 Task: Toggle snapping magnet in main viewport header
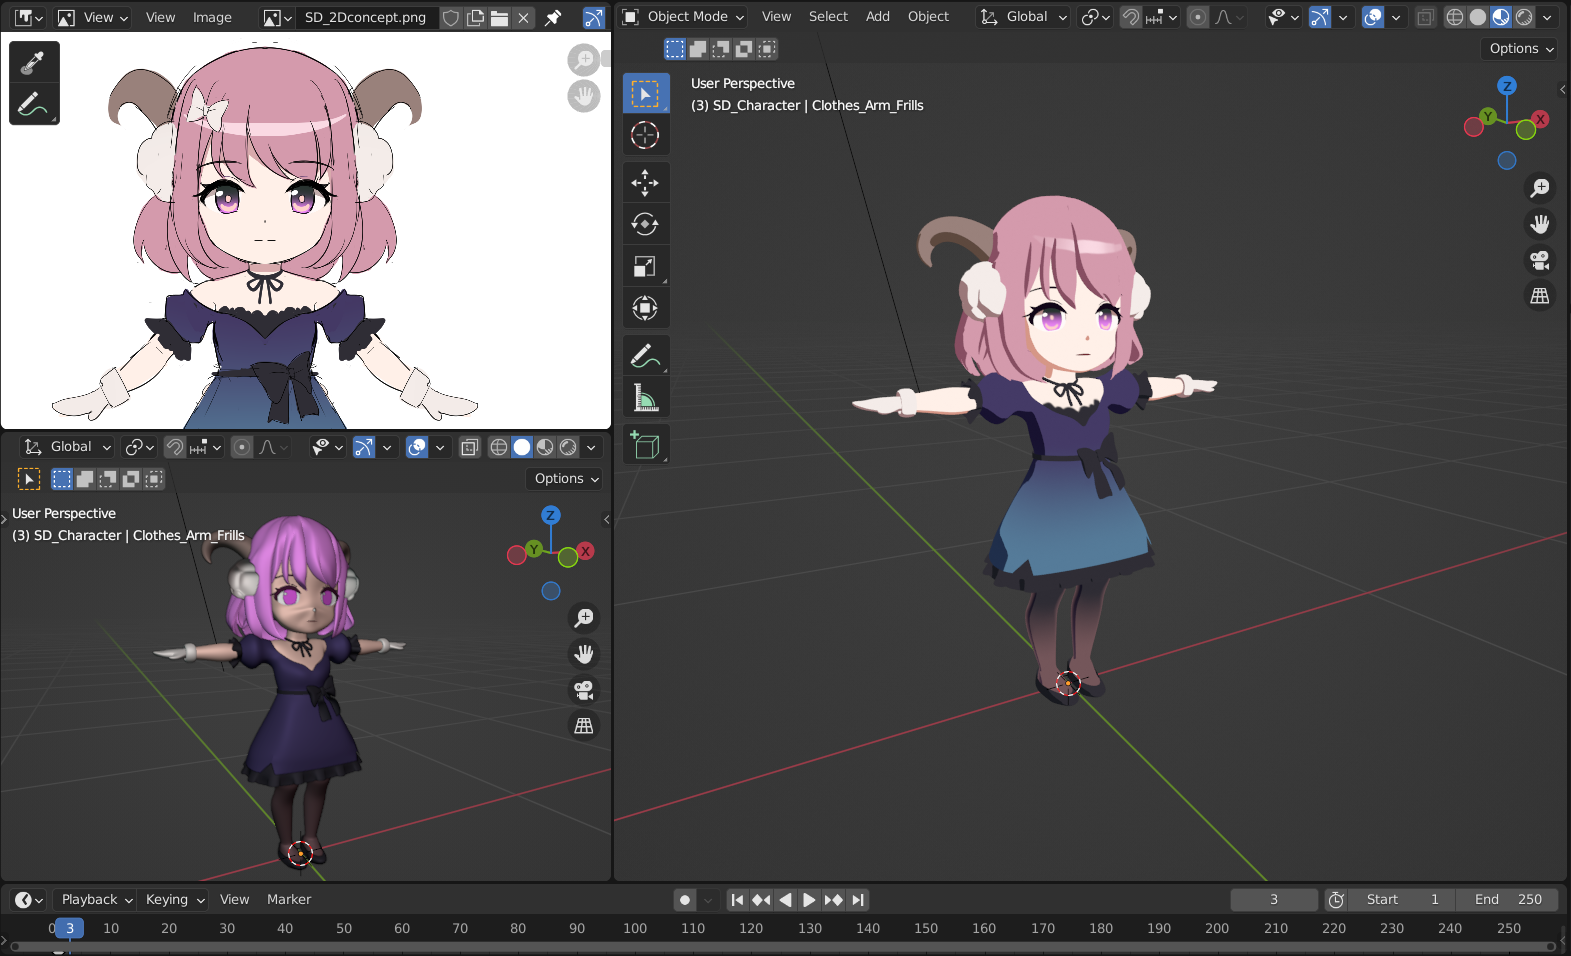click(x=1131, y=17)
